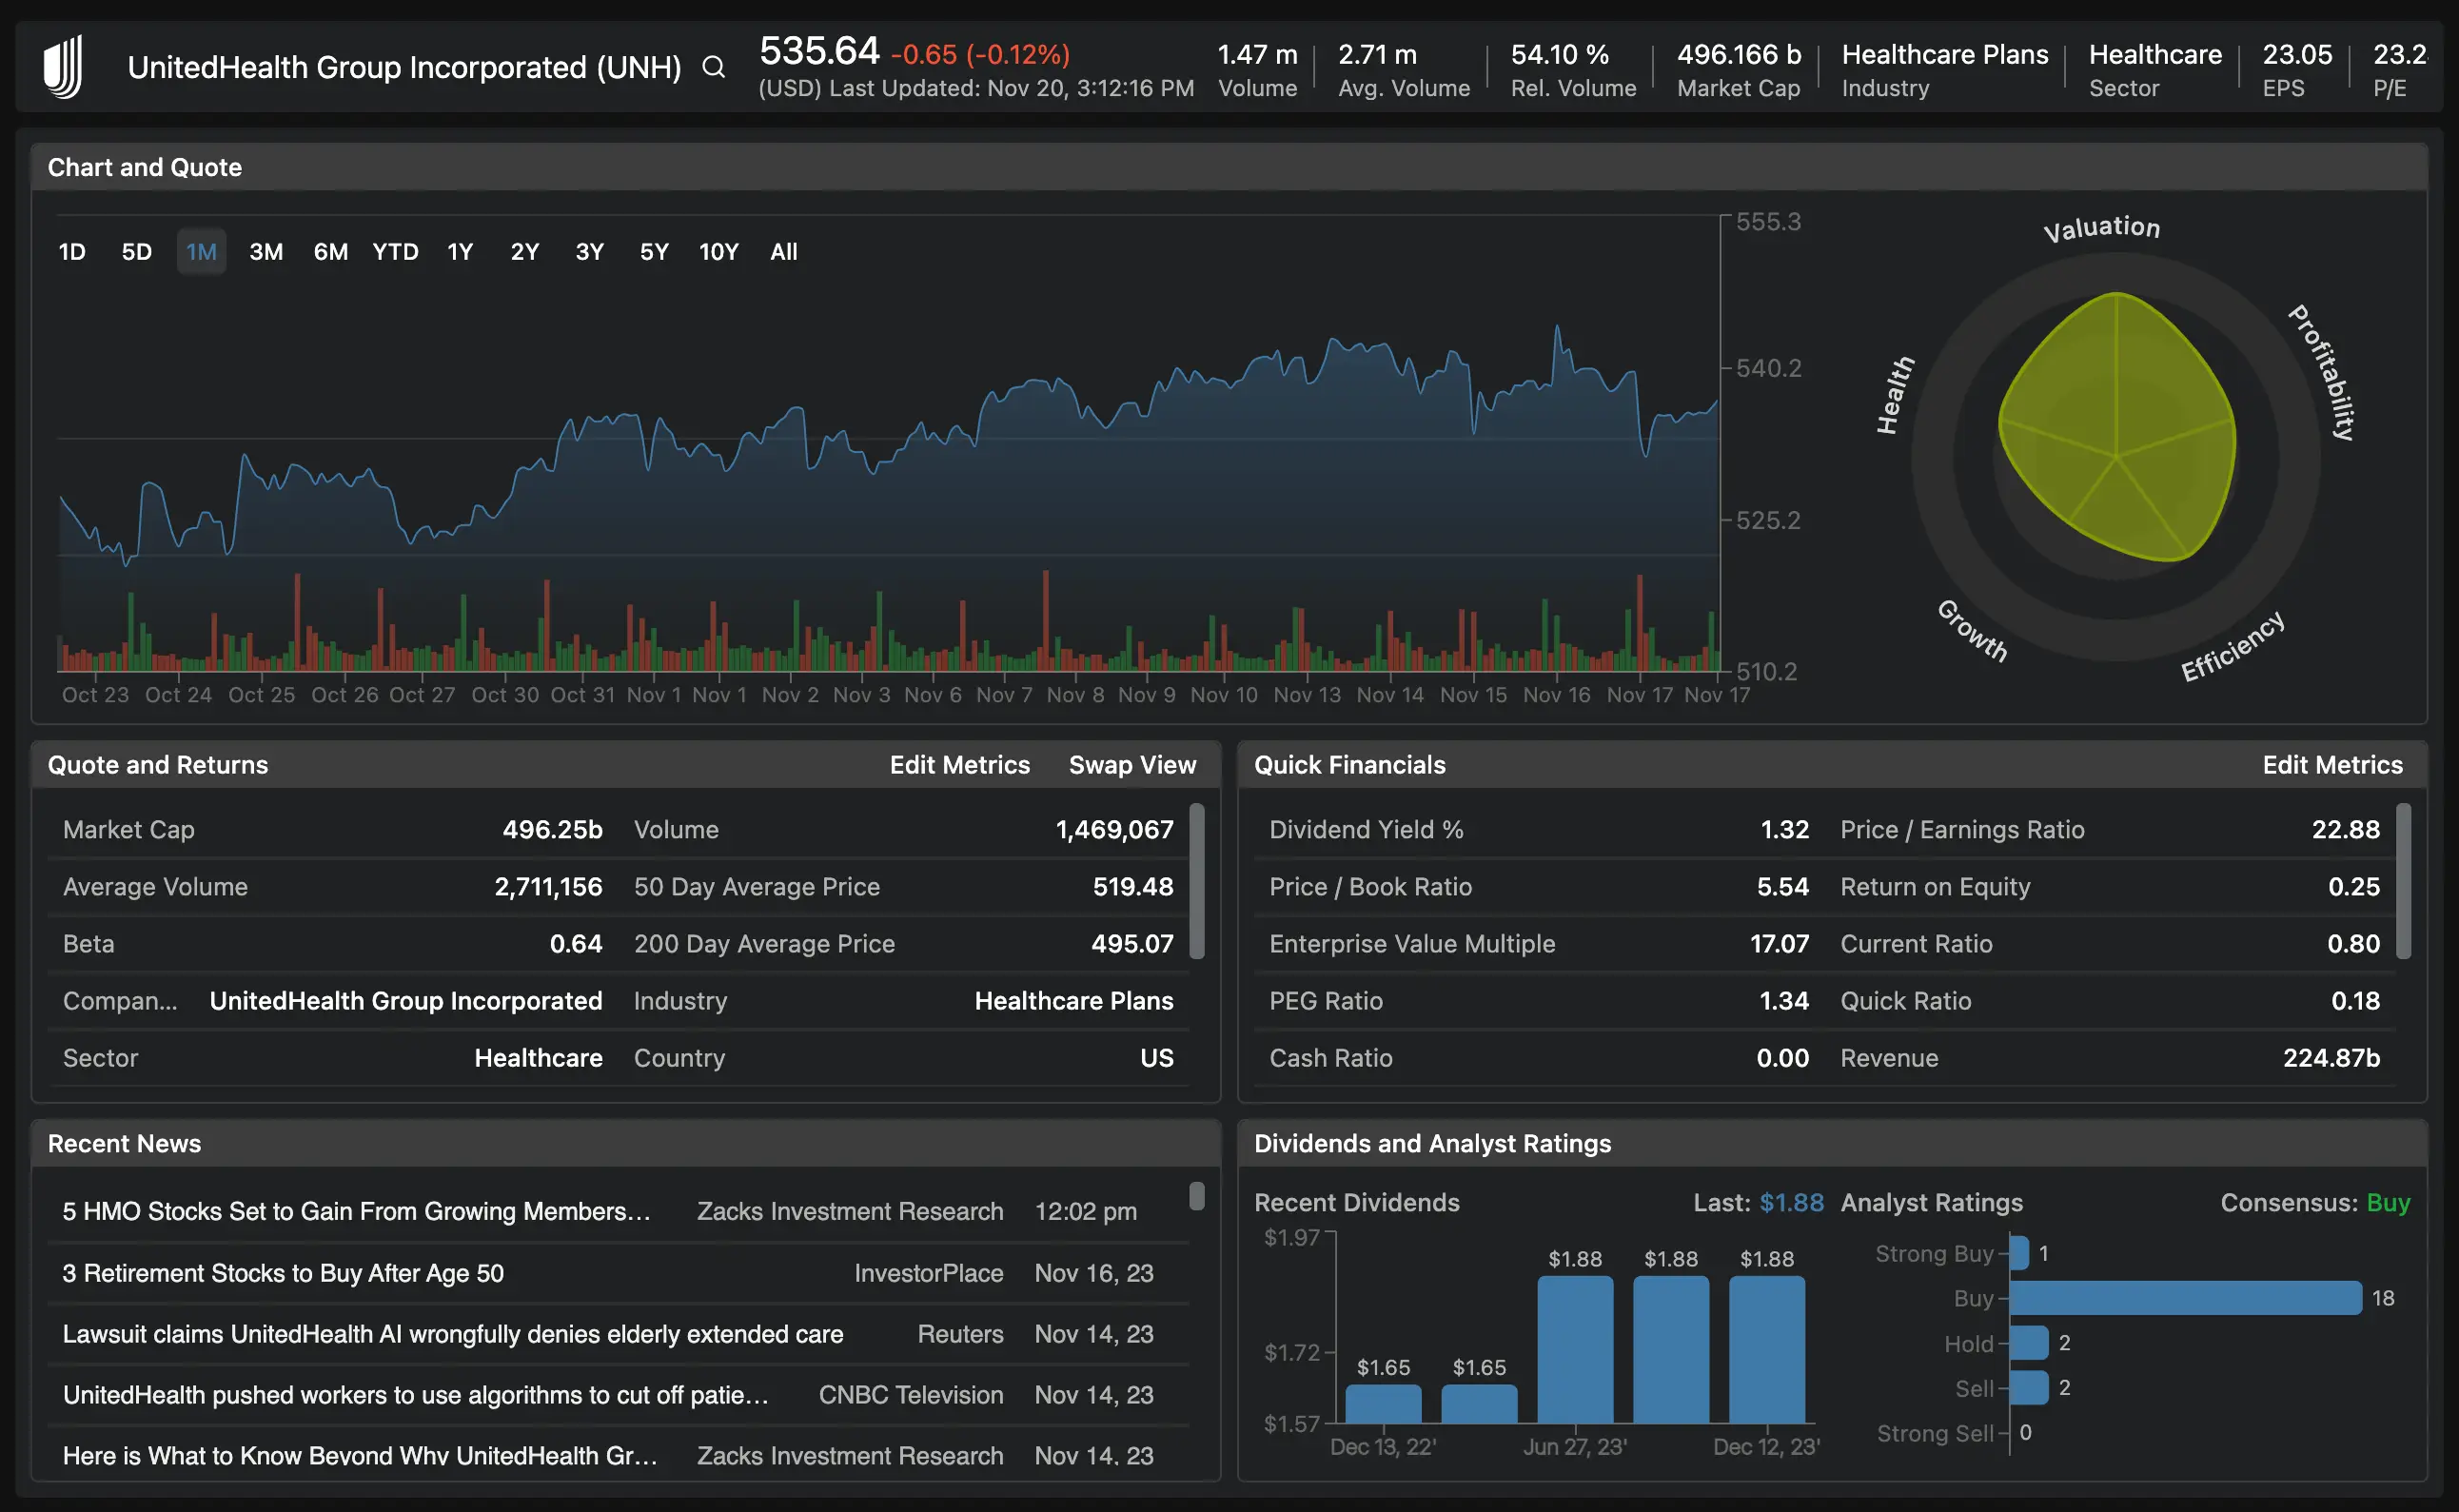Switch chart to 5Y range

[x=654, y=252]
